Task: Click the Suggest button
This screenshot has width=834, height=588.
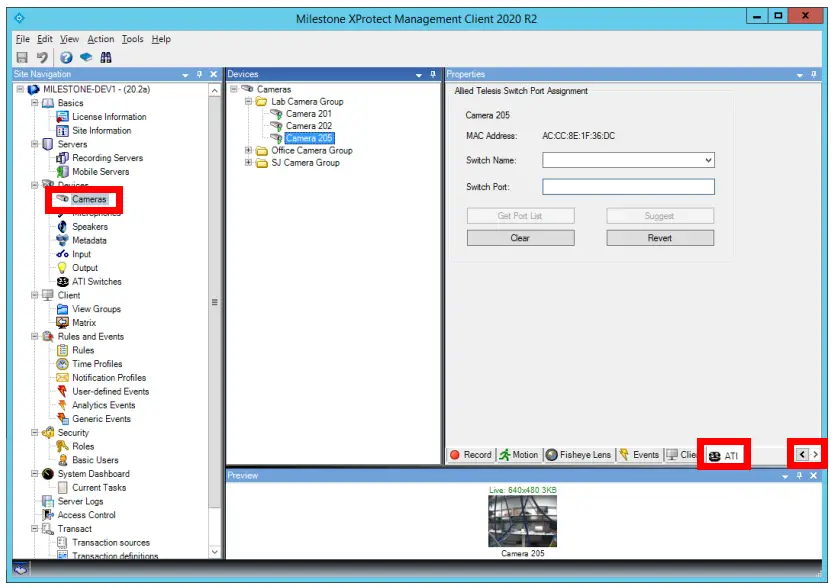Action: pos(660,216)
